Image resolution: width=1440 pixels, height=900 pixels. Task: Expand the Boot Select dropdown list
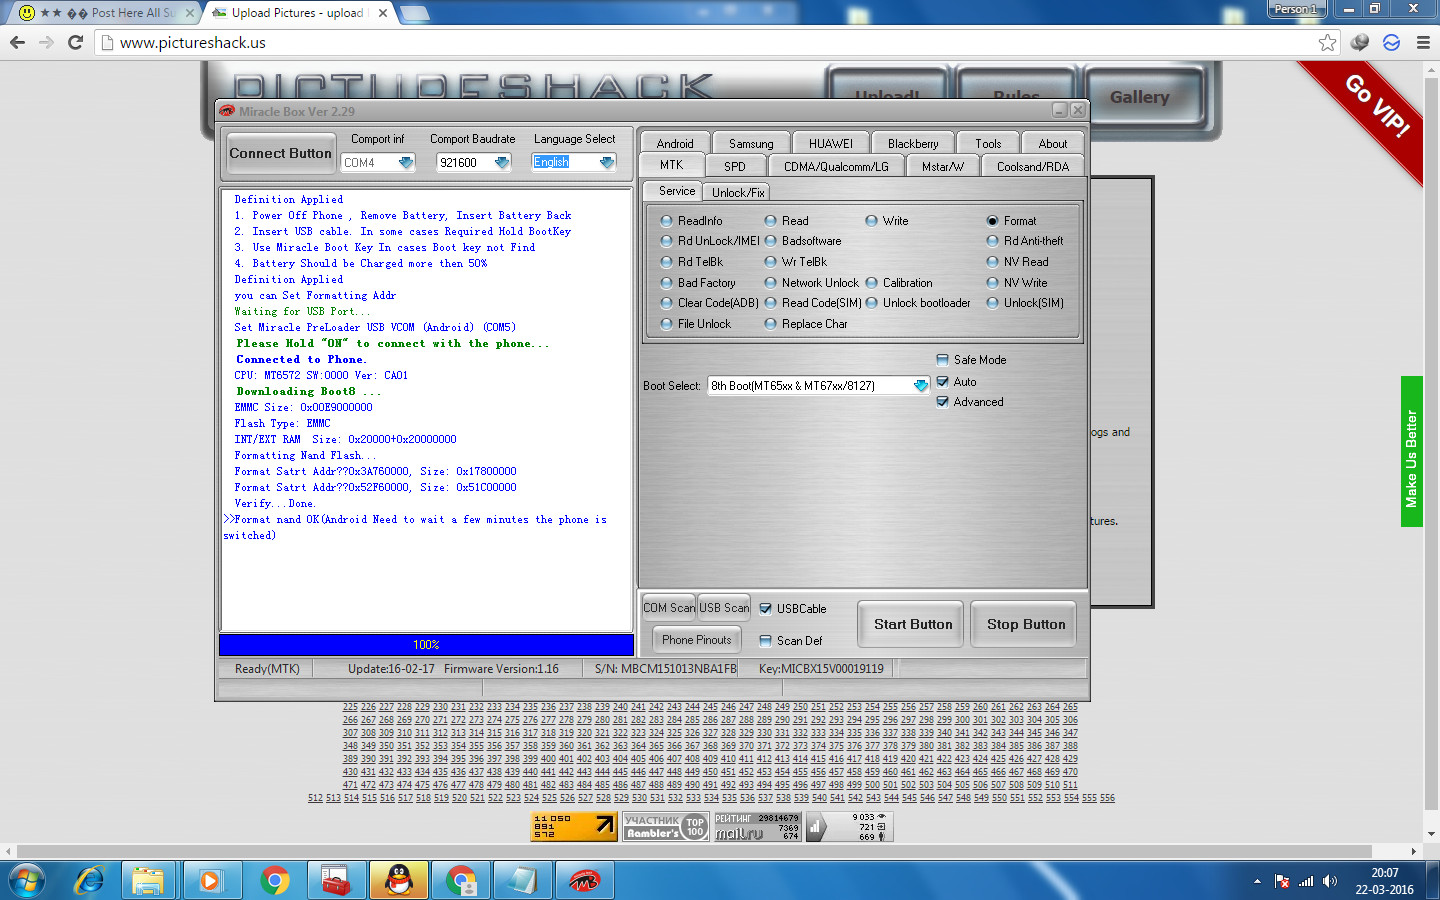921,385
